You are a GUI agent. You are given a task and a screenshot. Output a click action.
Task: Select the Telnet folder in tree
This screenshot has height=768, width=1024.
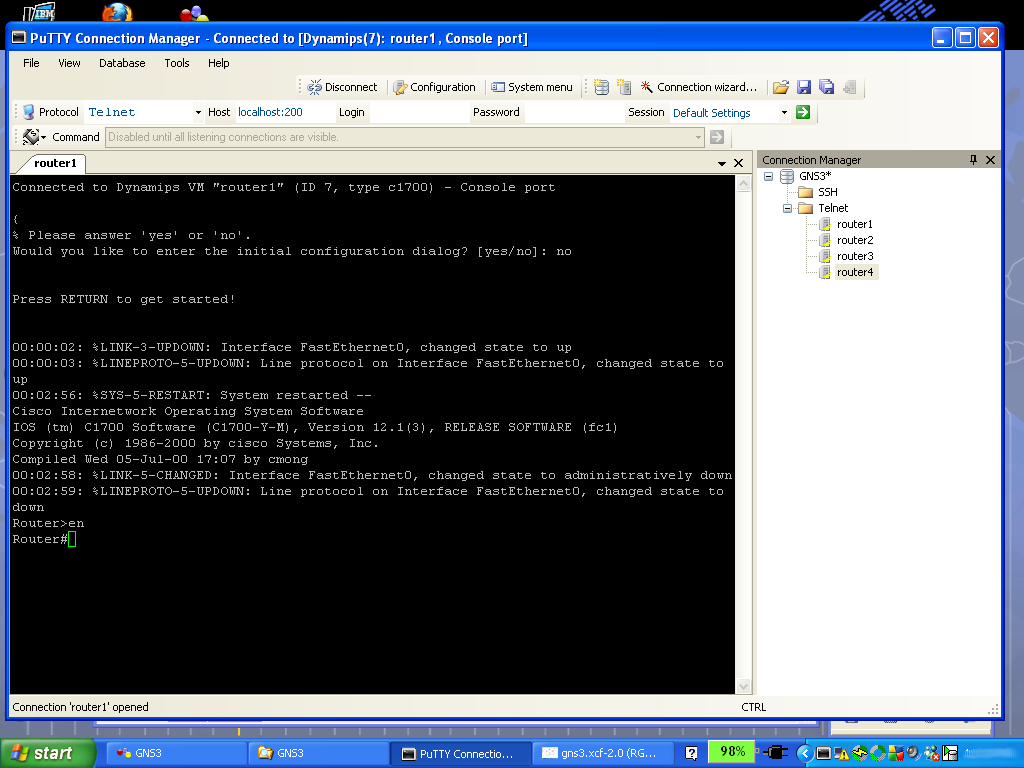pyautogui.click(x=833, y=208)
